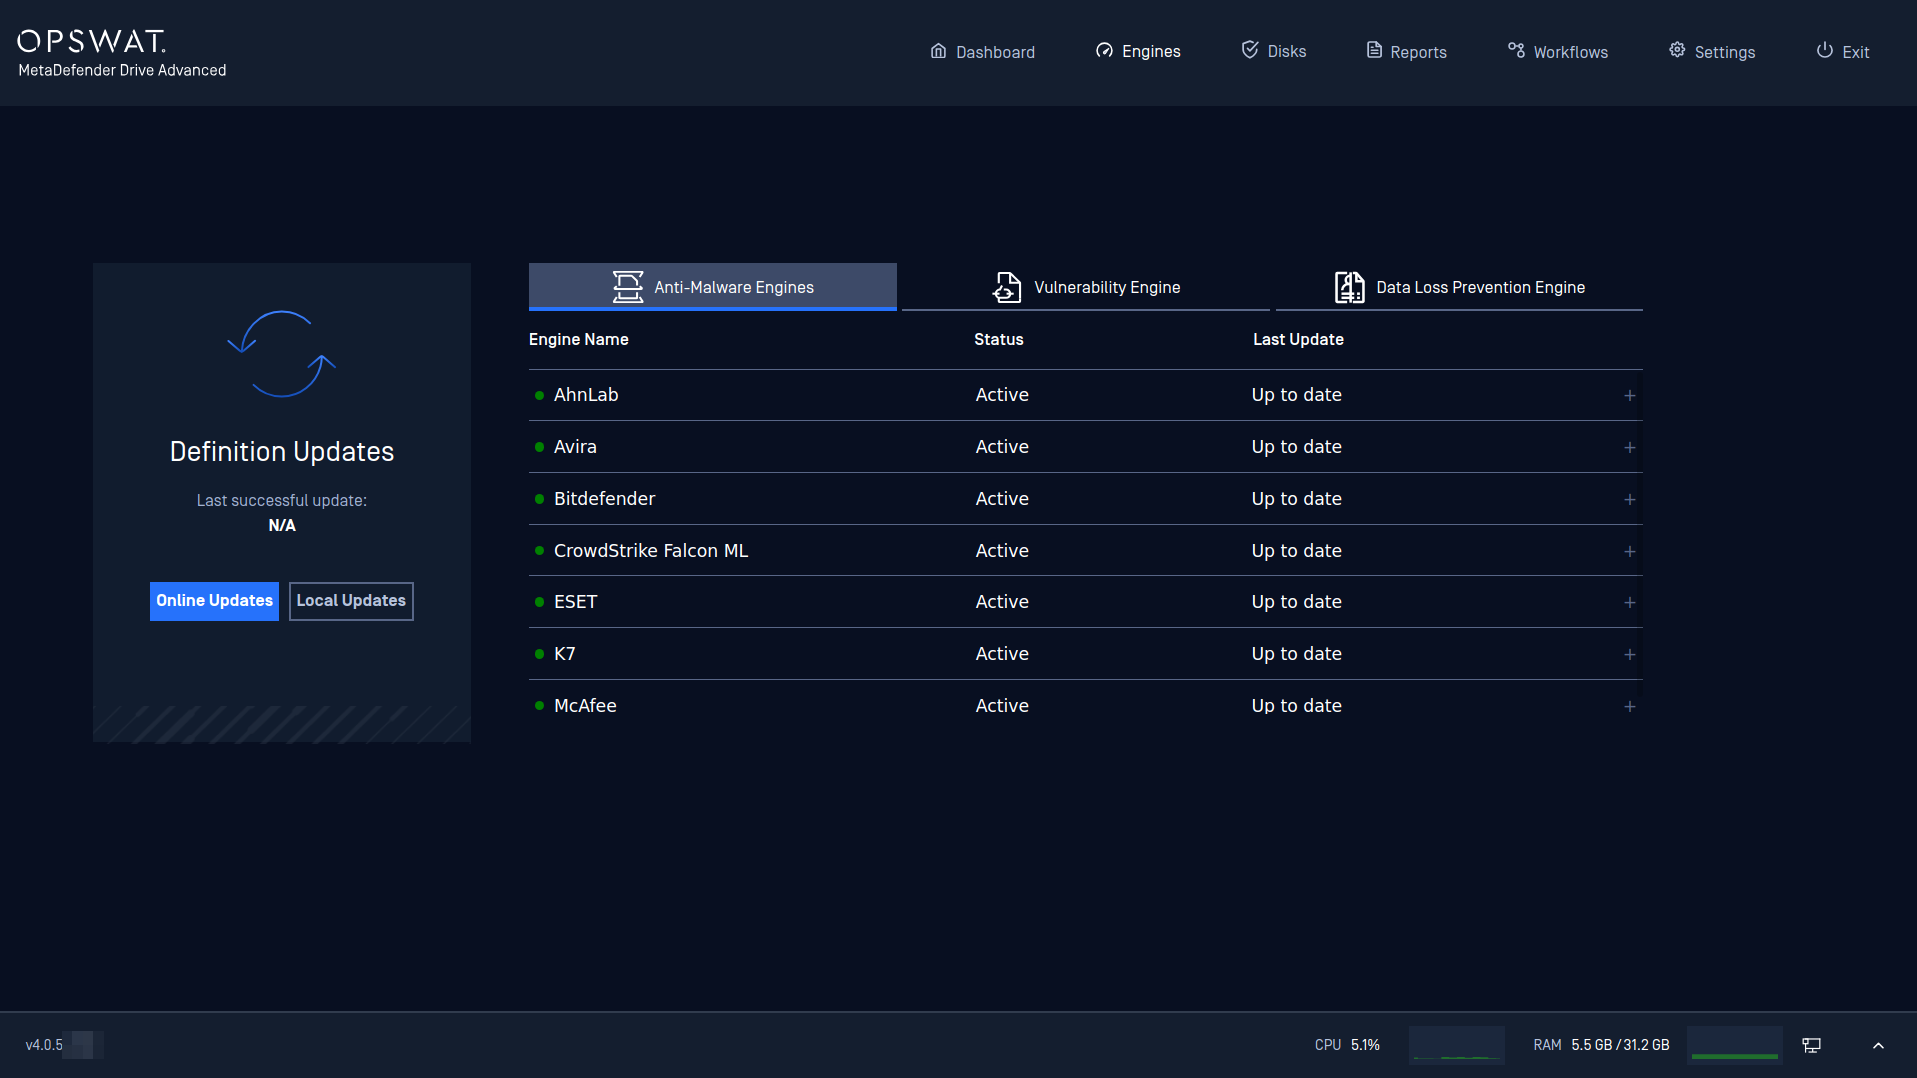Select the Avira engine name

point(575,447)
